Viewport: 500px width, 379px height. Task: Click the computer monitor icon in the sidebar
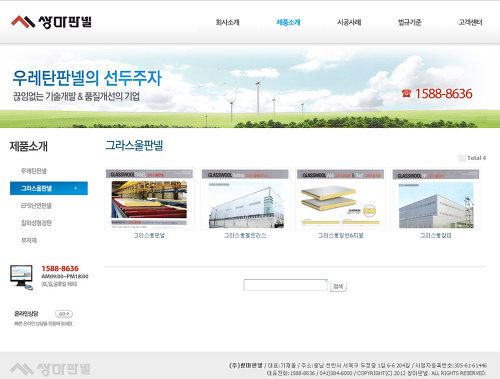(x=22, y=277)
